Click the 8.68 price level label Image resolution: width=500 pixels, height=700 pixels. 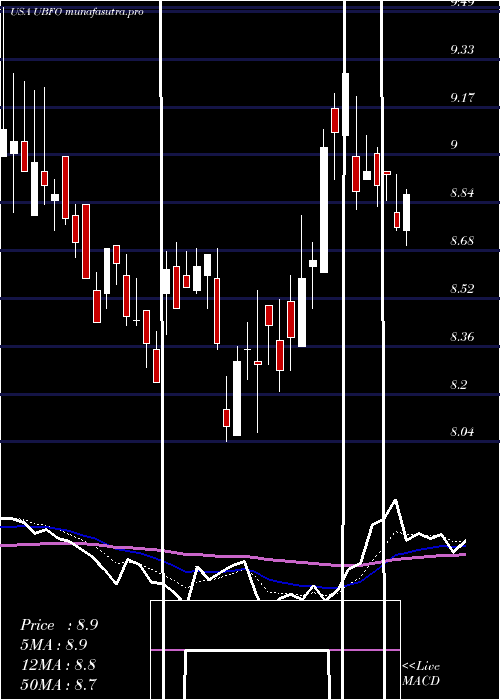click(x=462, y=241)
